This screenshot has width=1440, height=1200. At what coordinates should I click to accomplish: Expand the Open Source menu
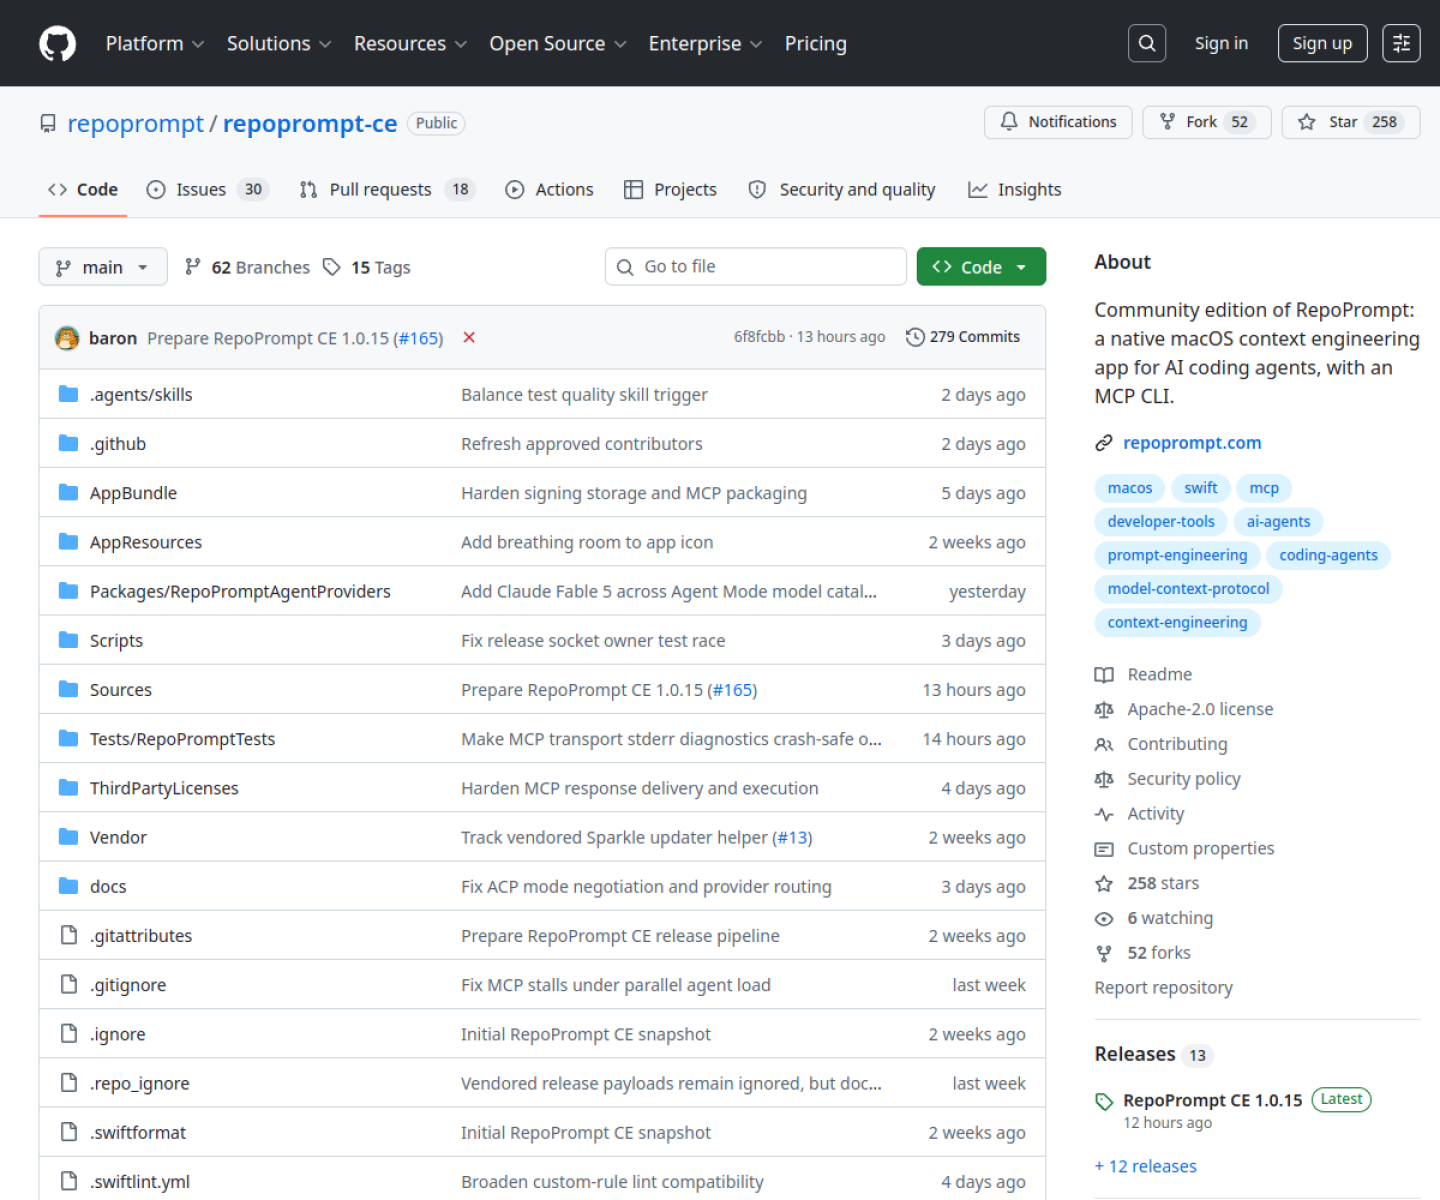pos(558,43)
